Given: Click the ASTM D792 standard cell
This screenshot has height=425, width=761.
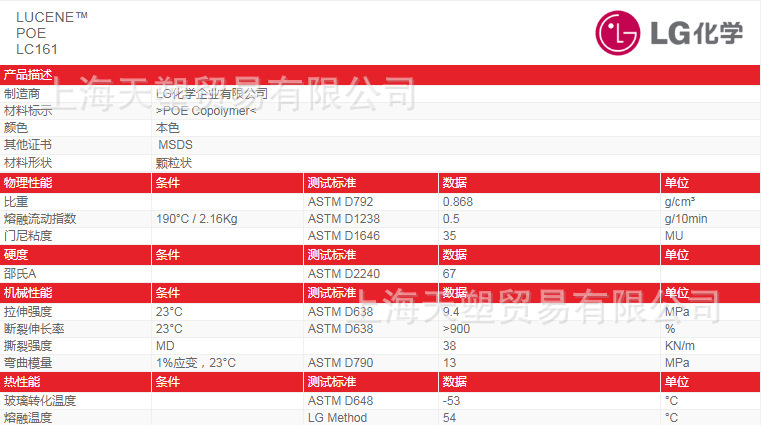Looking at the screenshot, I should [340, 201].
